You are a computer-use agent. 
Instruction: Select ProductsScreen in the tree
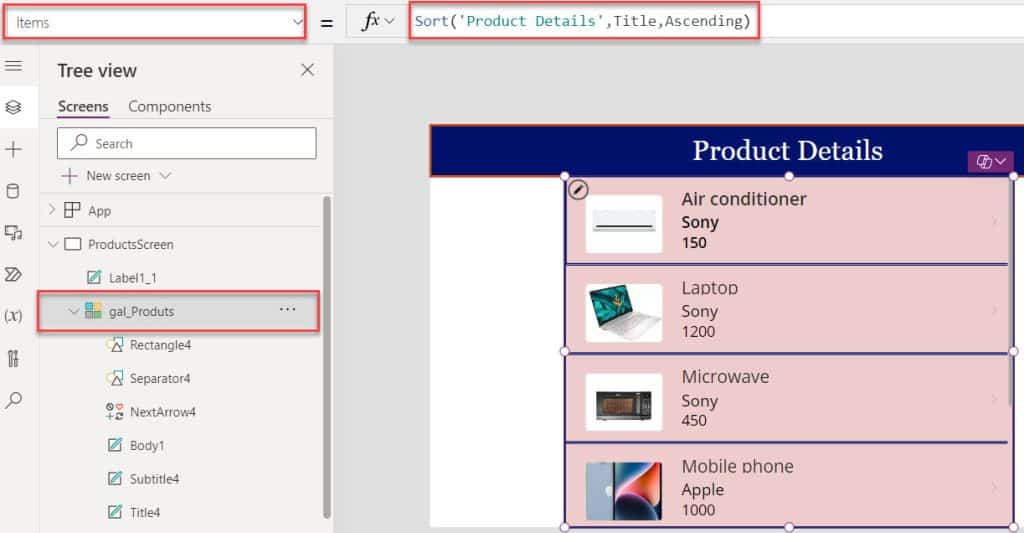pyautogui.click(x=131, y=244)
